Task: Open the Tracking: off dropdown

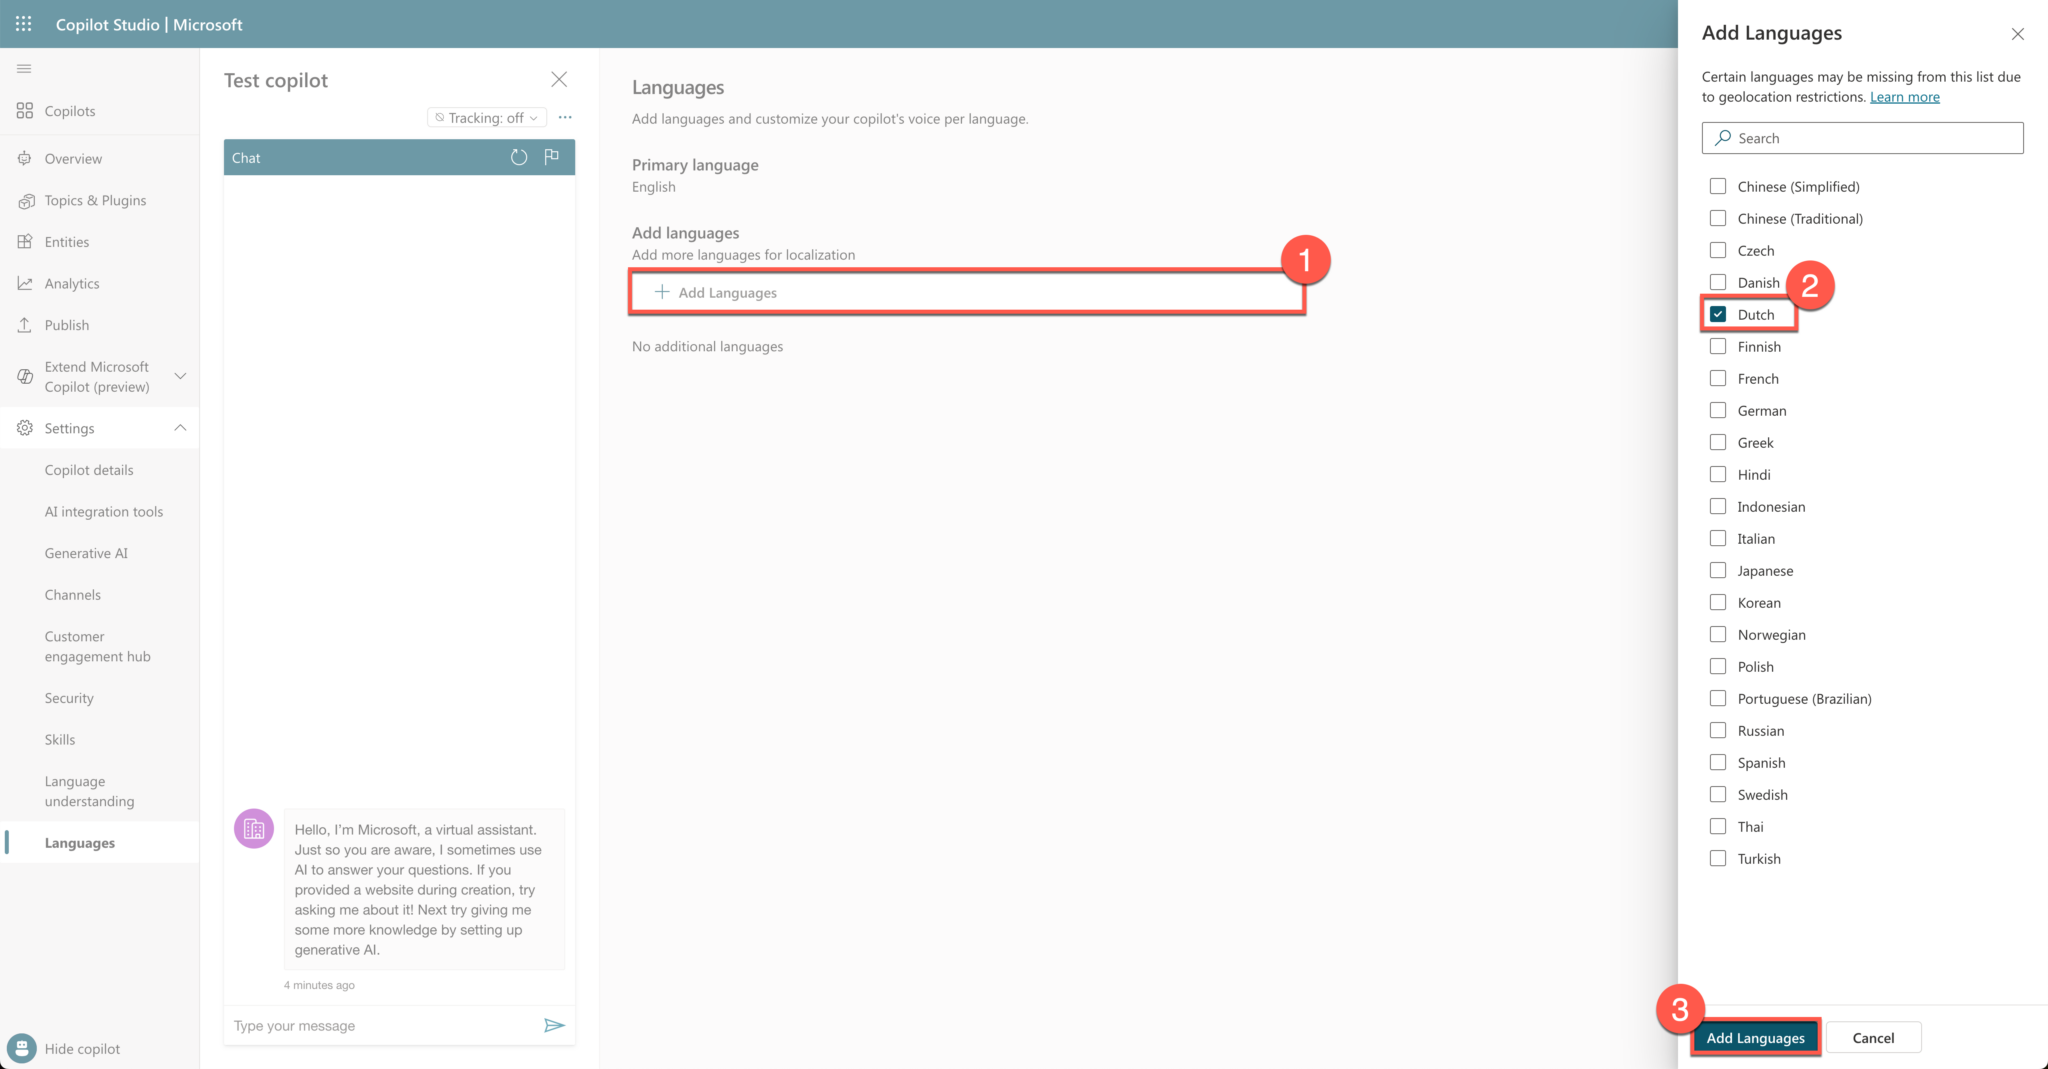Action: pyautogui.click(x=486, y=117)
